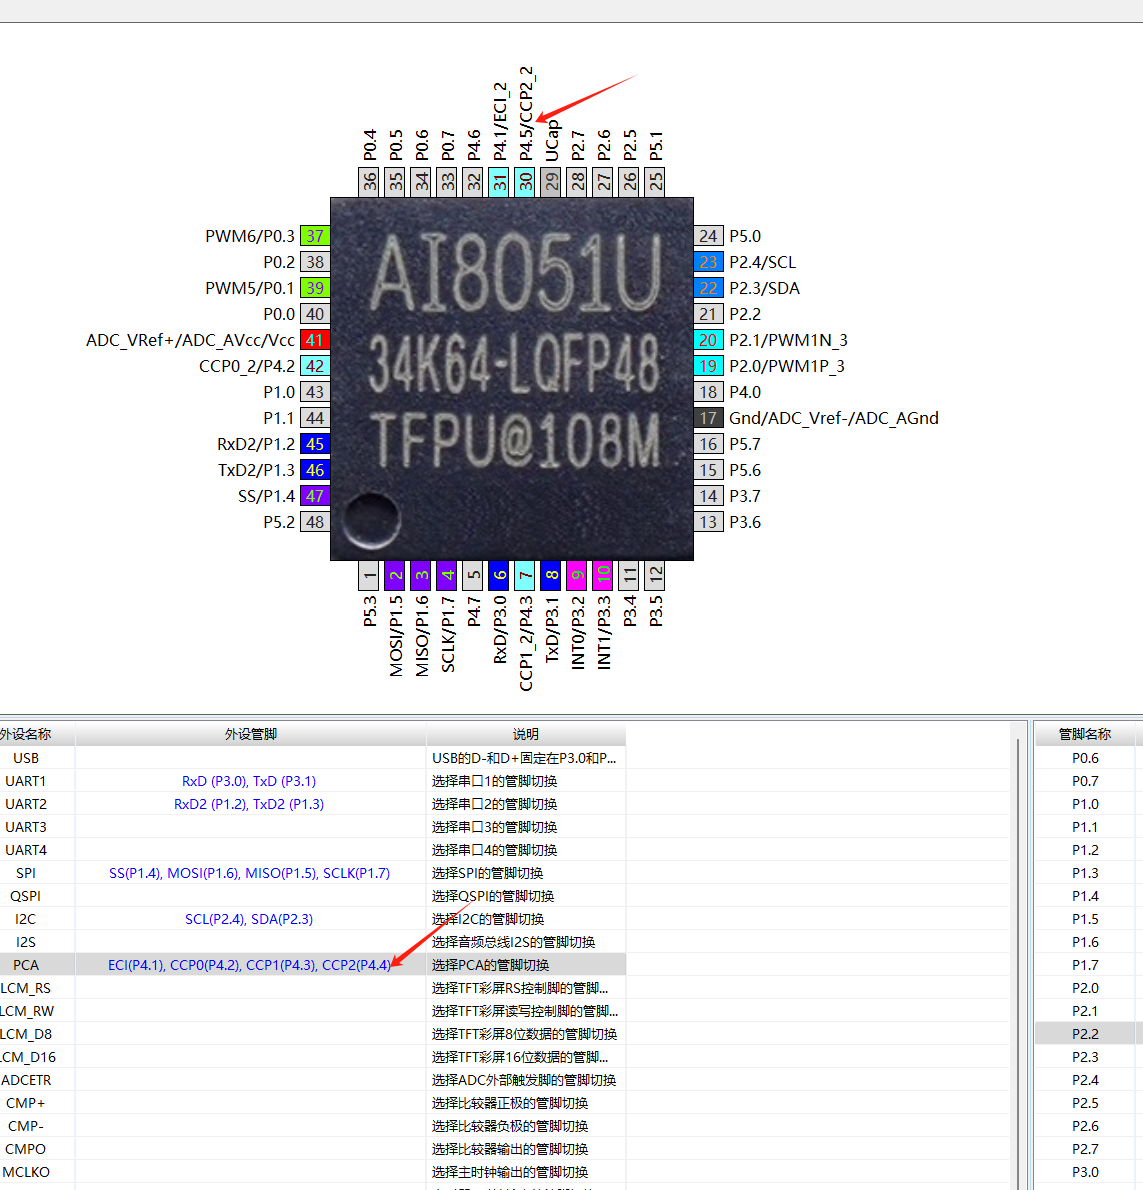Select the UART3 peripheral row
Viewport: 1143px width, 1190px height.
[x=313, y=827]
